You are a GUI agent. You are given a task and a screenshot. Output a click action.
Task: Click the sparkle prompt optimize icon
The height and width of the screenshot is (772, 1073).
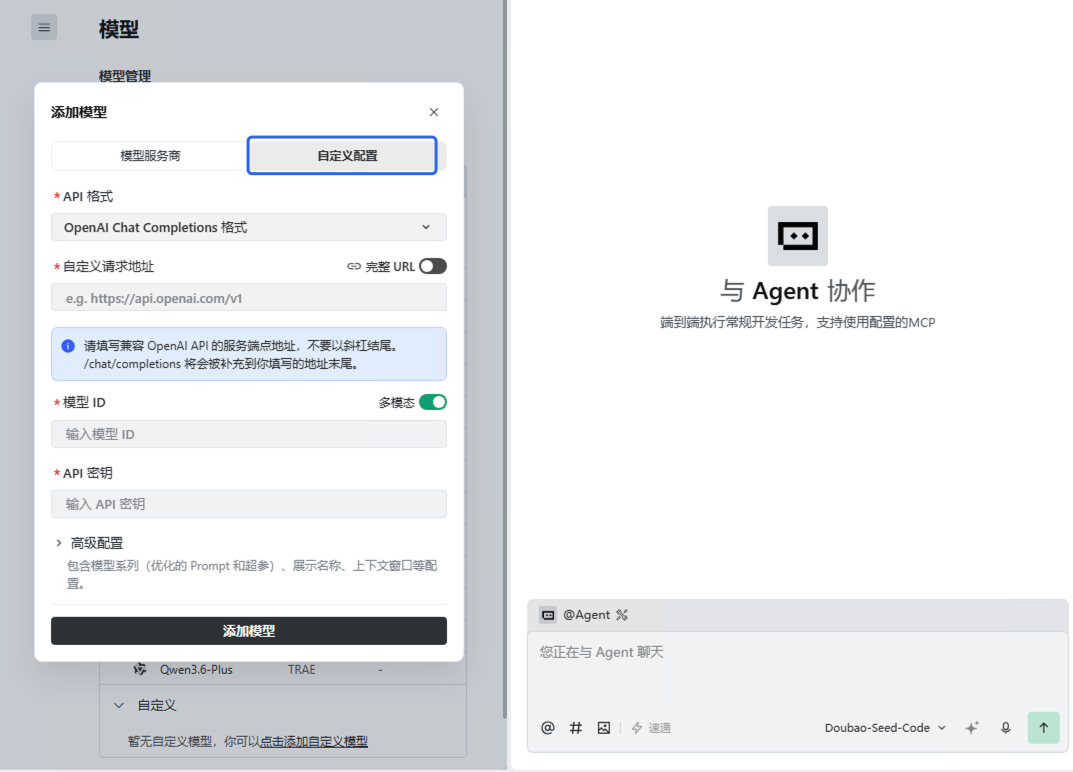[x=972, y=728]
